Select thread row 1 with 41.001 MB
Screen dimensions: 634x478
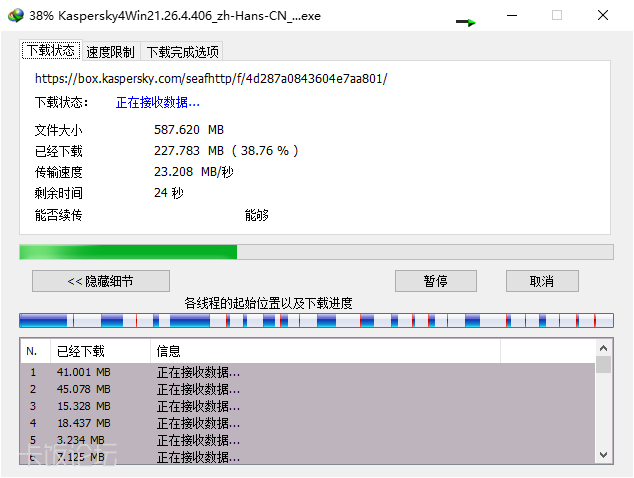point(308,372)
